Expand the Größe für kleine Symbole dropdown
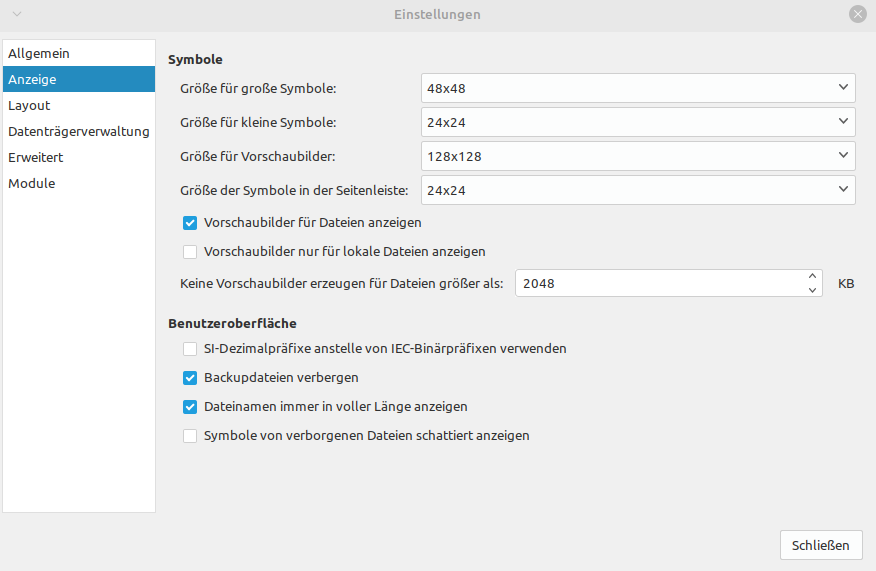The width and height of the screenshot is (876, 571). pos(638,123)
